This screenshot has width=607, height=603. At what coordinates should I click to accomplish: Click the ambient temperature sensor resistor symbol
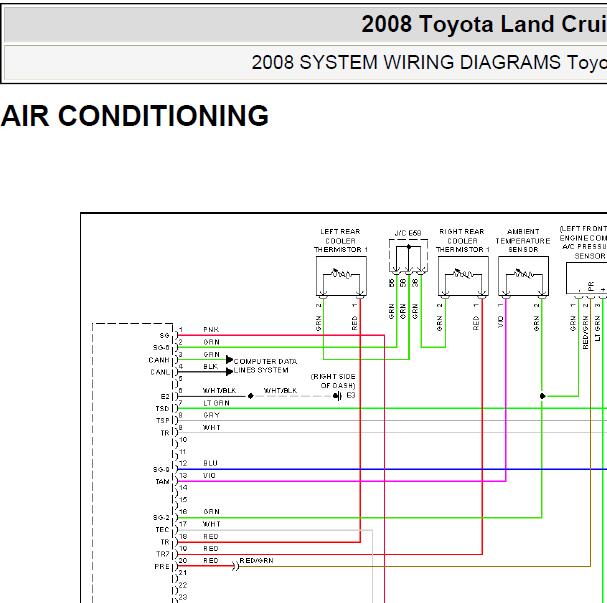(523, 276)
